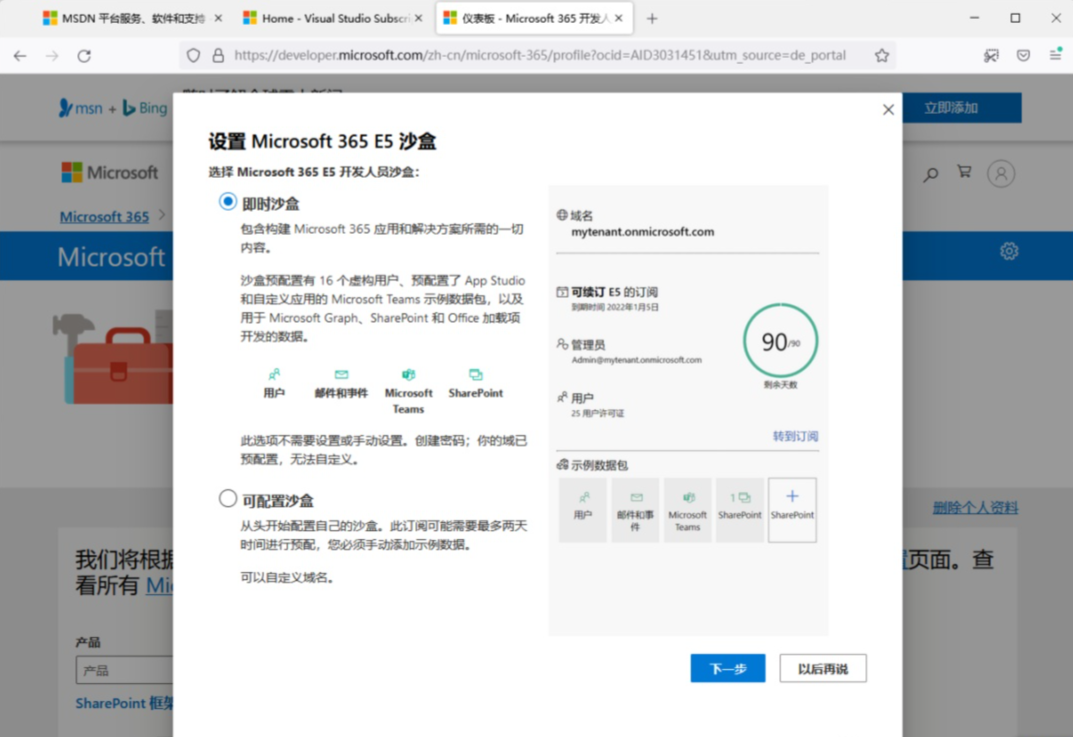Open the 转到订阅 link
The image size is (1073, 737).
pos(795,436)
